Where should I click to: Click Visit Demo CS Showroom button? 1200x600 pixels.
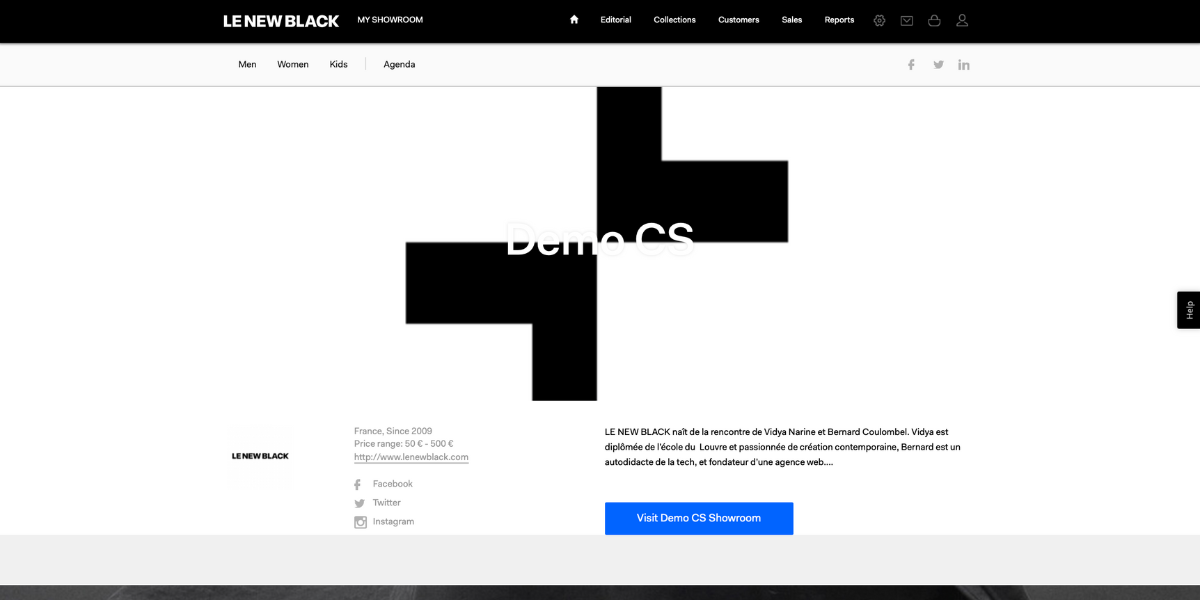tap(699, 518)
